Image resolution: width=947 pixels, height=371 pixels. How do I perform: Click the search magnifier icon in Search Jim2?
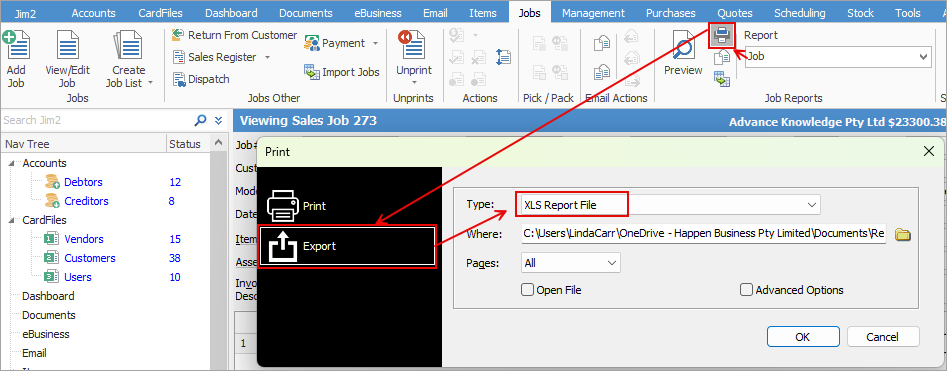[200, 120]
